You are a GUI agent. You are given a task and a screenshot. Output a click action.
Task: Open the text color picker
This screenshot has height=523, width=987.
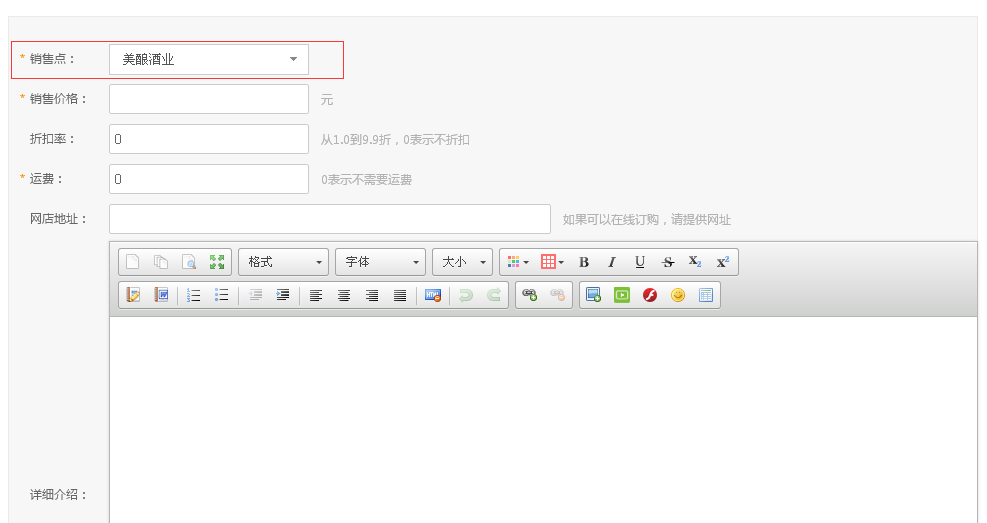517,262
